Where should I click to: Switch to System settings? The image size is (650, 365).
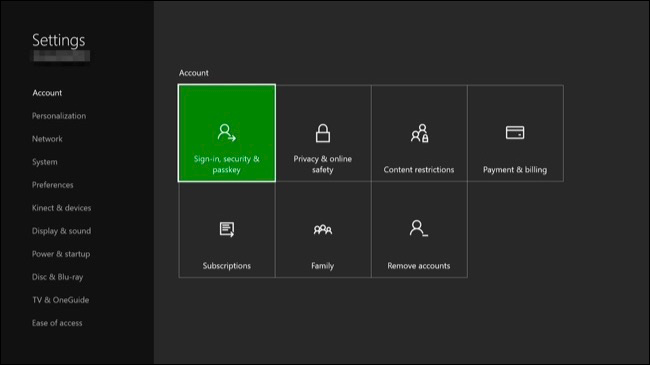(45, 162)
